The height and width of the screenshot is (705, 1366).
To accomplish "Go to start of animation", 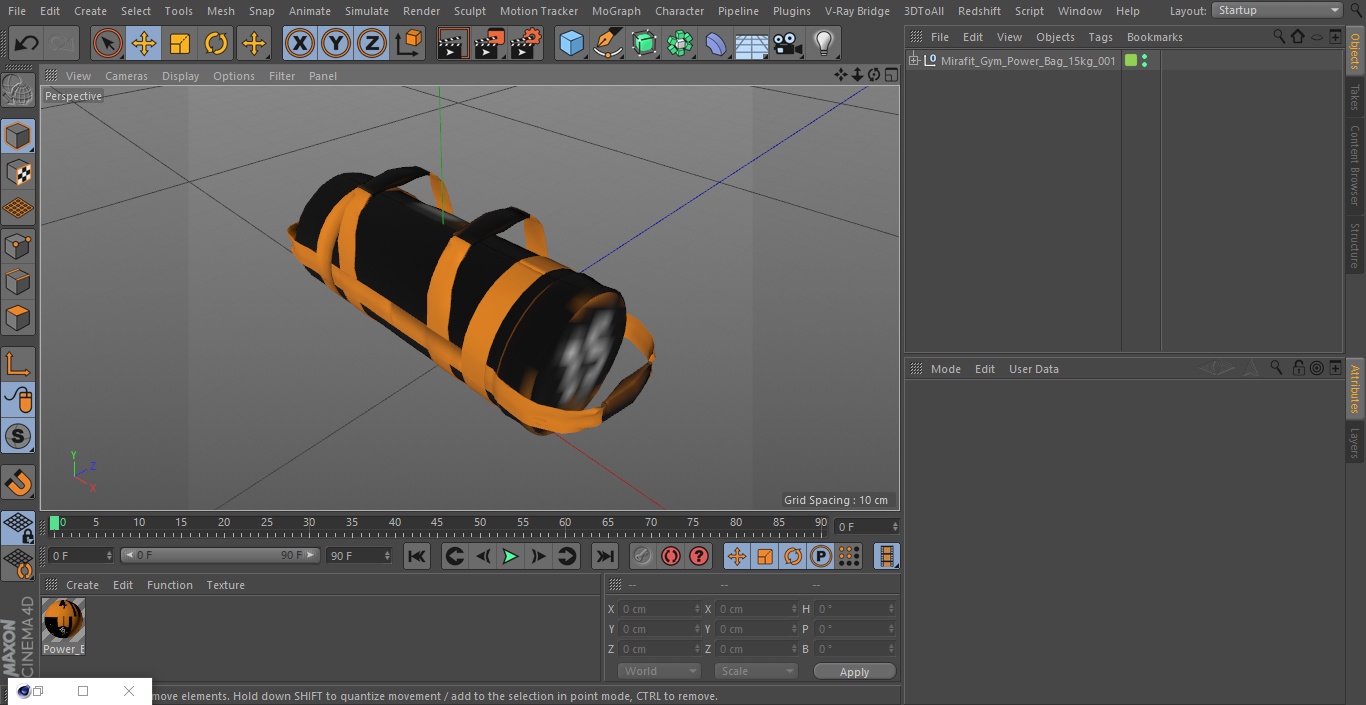I will pos(417,556).
